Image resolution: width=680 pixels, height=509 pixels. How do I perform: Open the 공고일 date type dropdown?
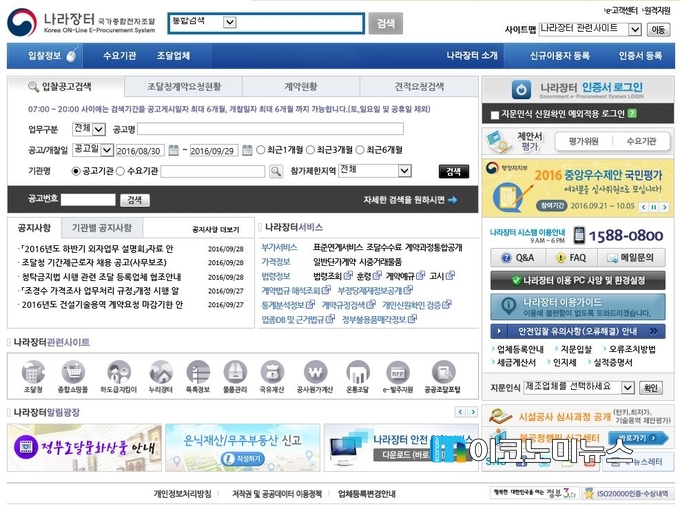point(107,150)
